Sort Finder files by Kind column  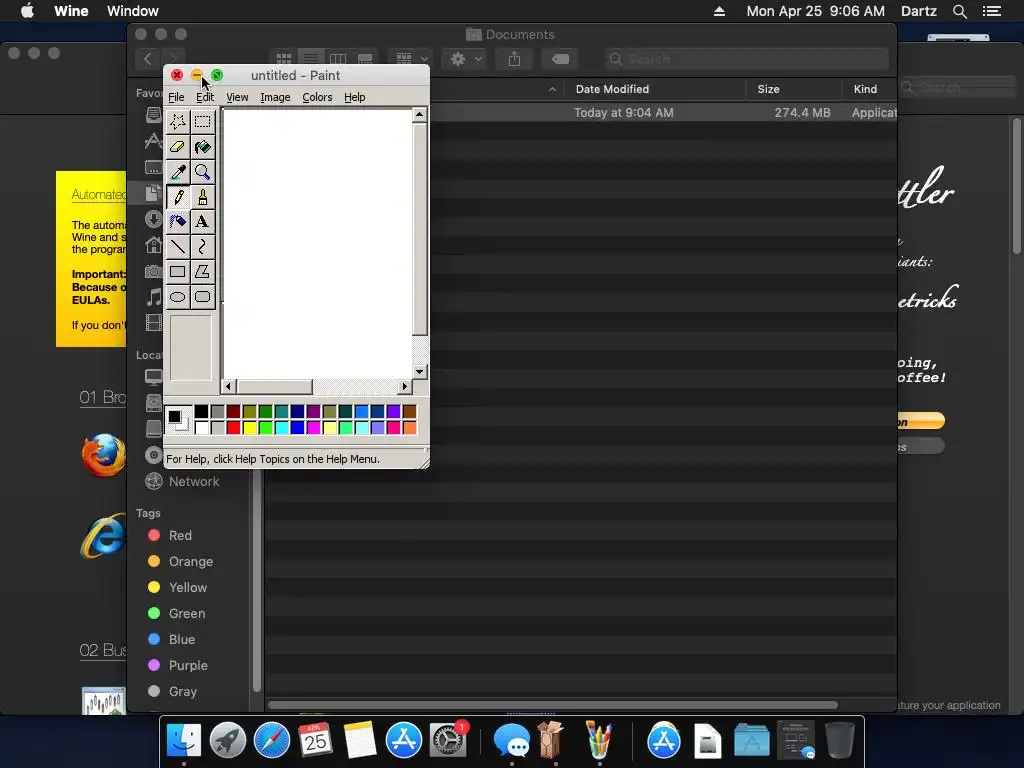(865, 89)
